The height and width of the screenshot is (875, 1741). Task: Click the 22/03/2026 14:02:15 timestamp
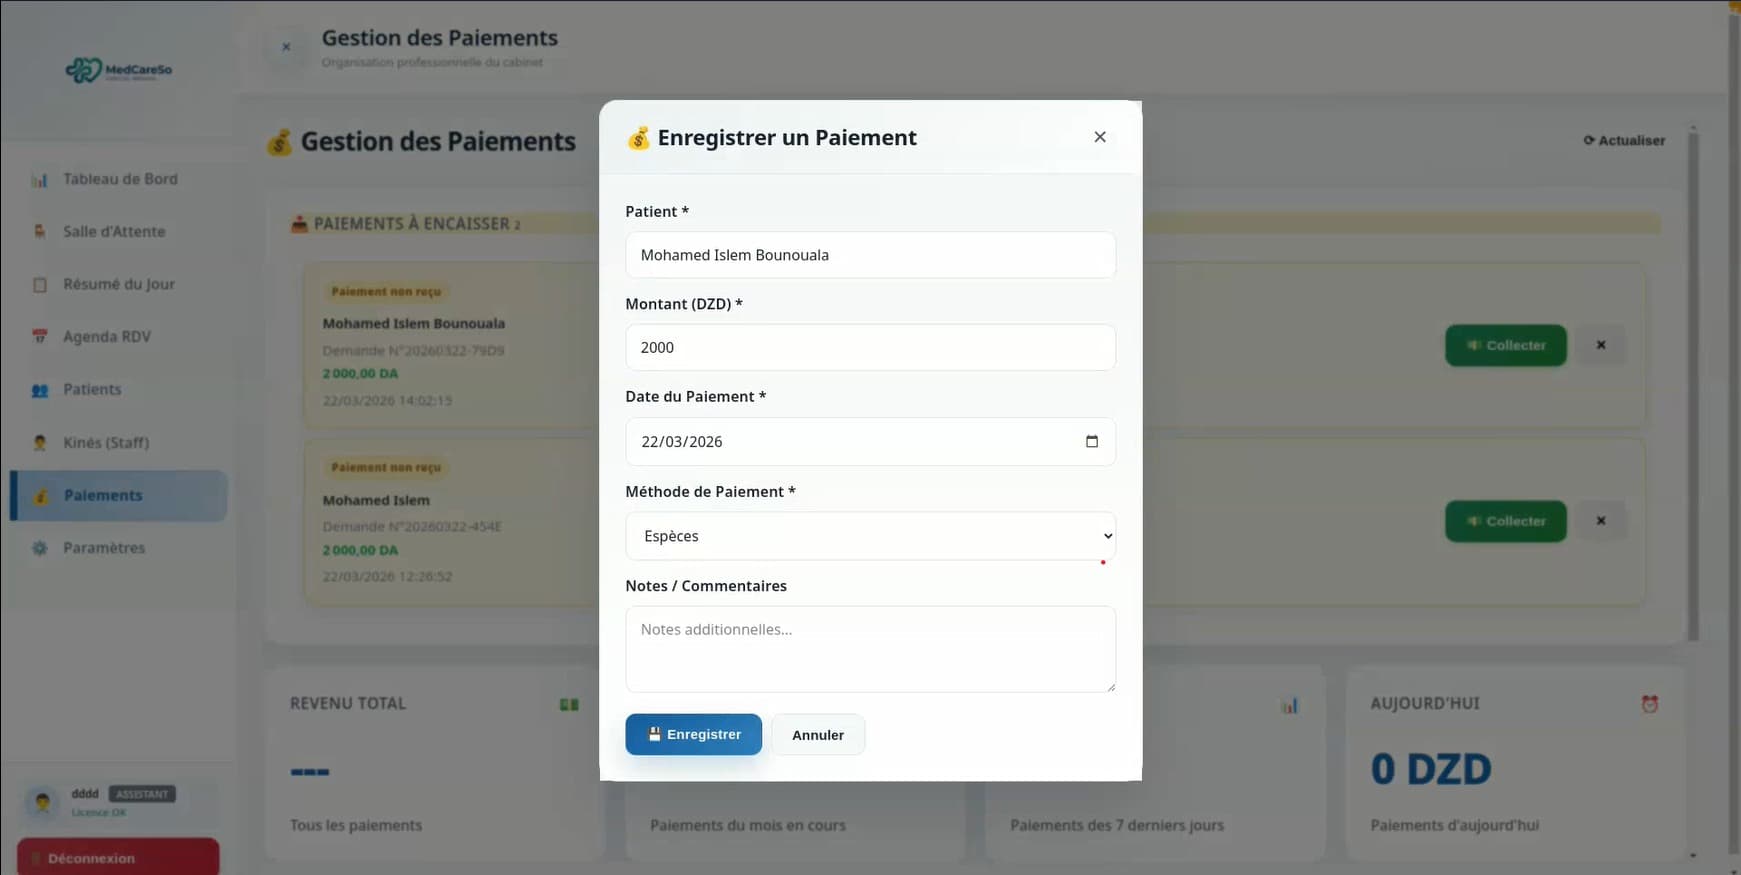pos(387,400)
